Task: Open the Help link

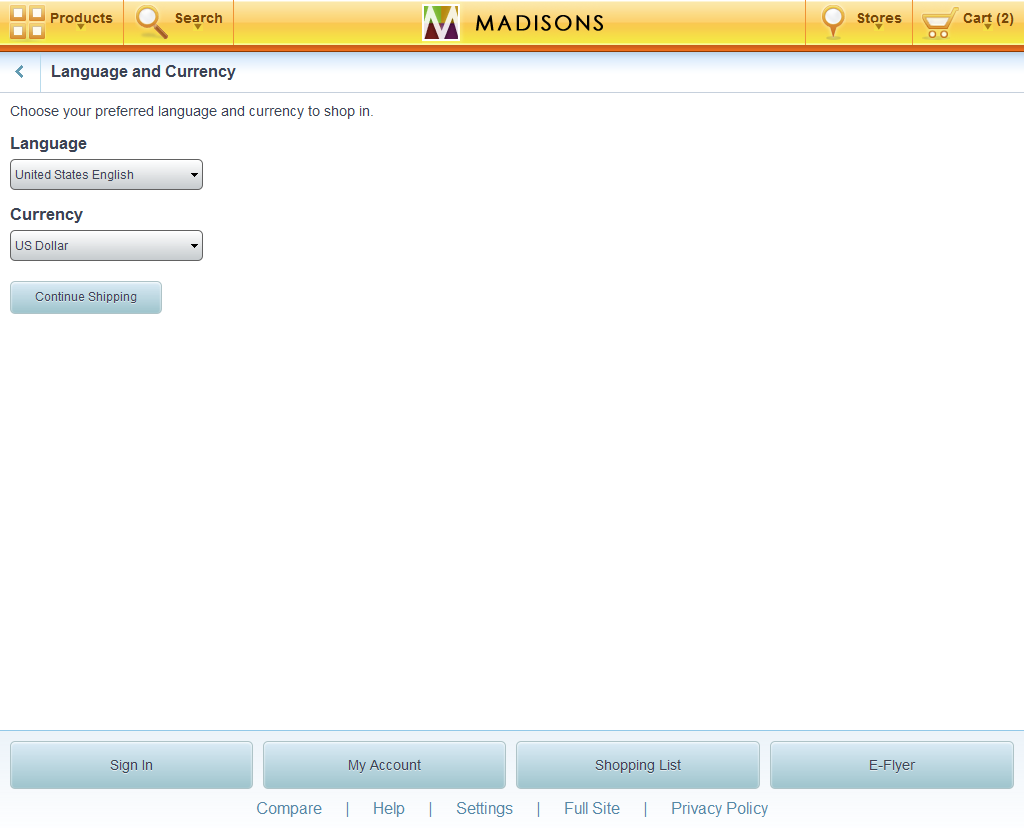Action: pos(389,808)
